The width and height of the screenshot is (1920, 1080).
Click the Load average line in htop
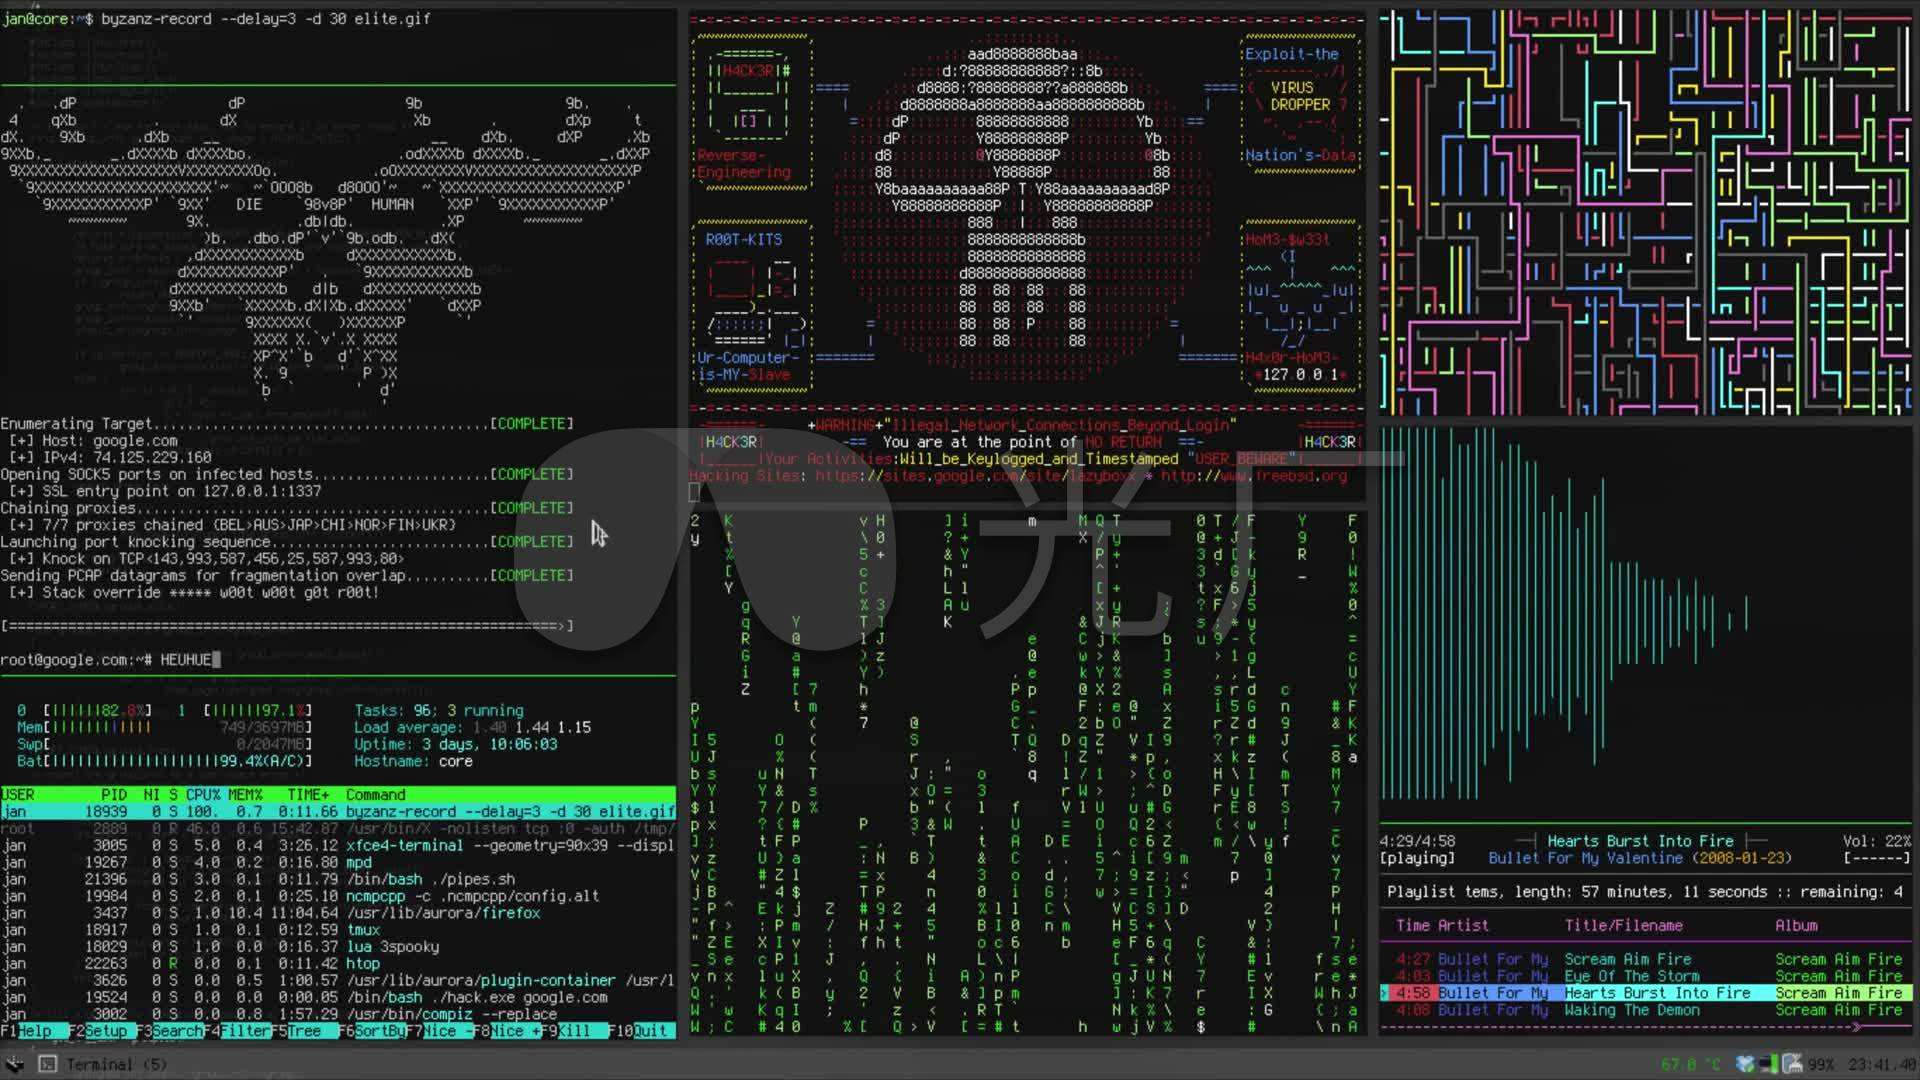click(472, 728)
